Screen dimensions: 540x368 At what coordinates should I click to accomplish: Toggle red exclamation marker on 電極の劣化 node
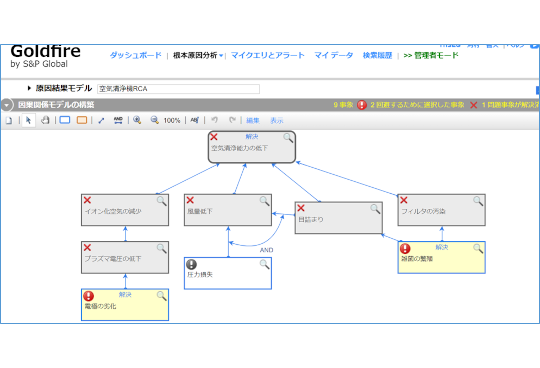click(x=89, y=296)
